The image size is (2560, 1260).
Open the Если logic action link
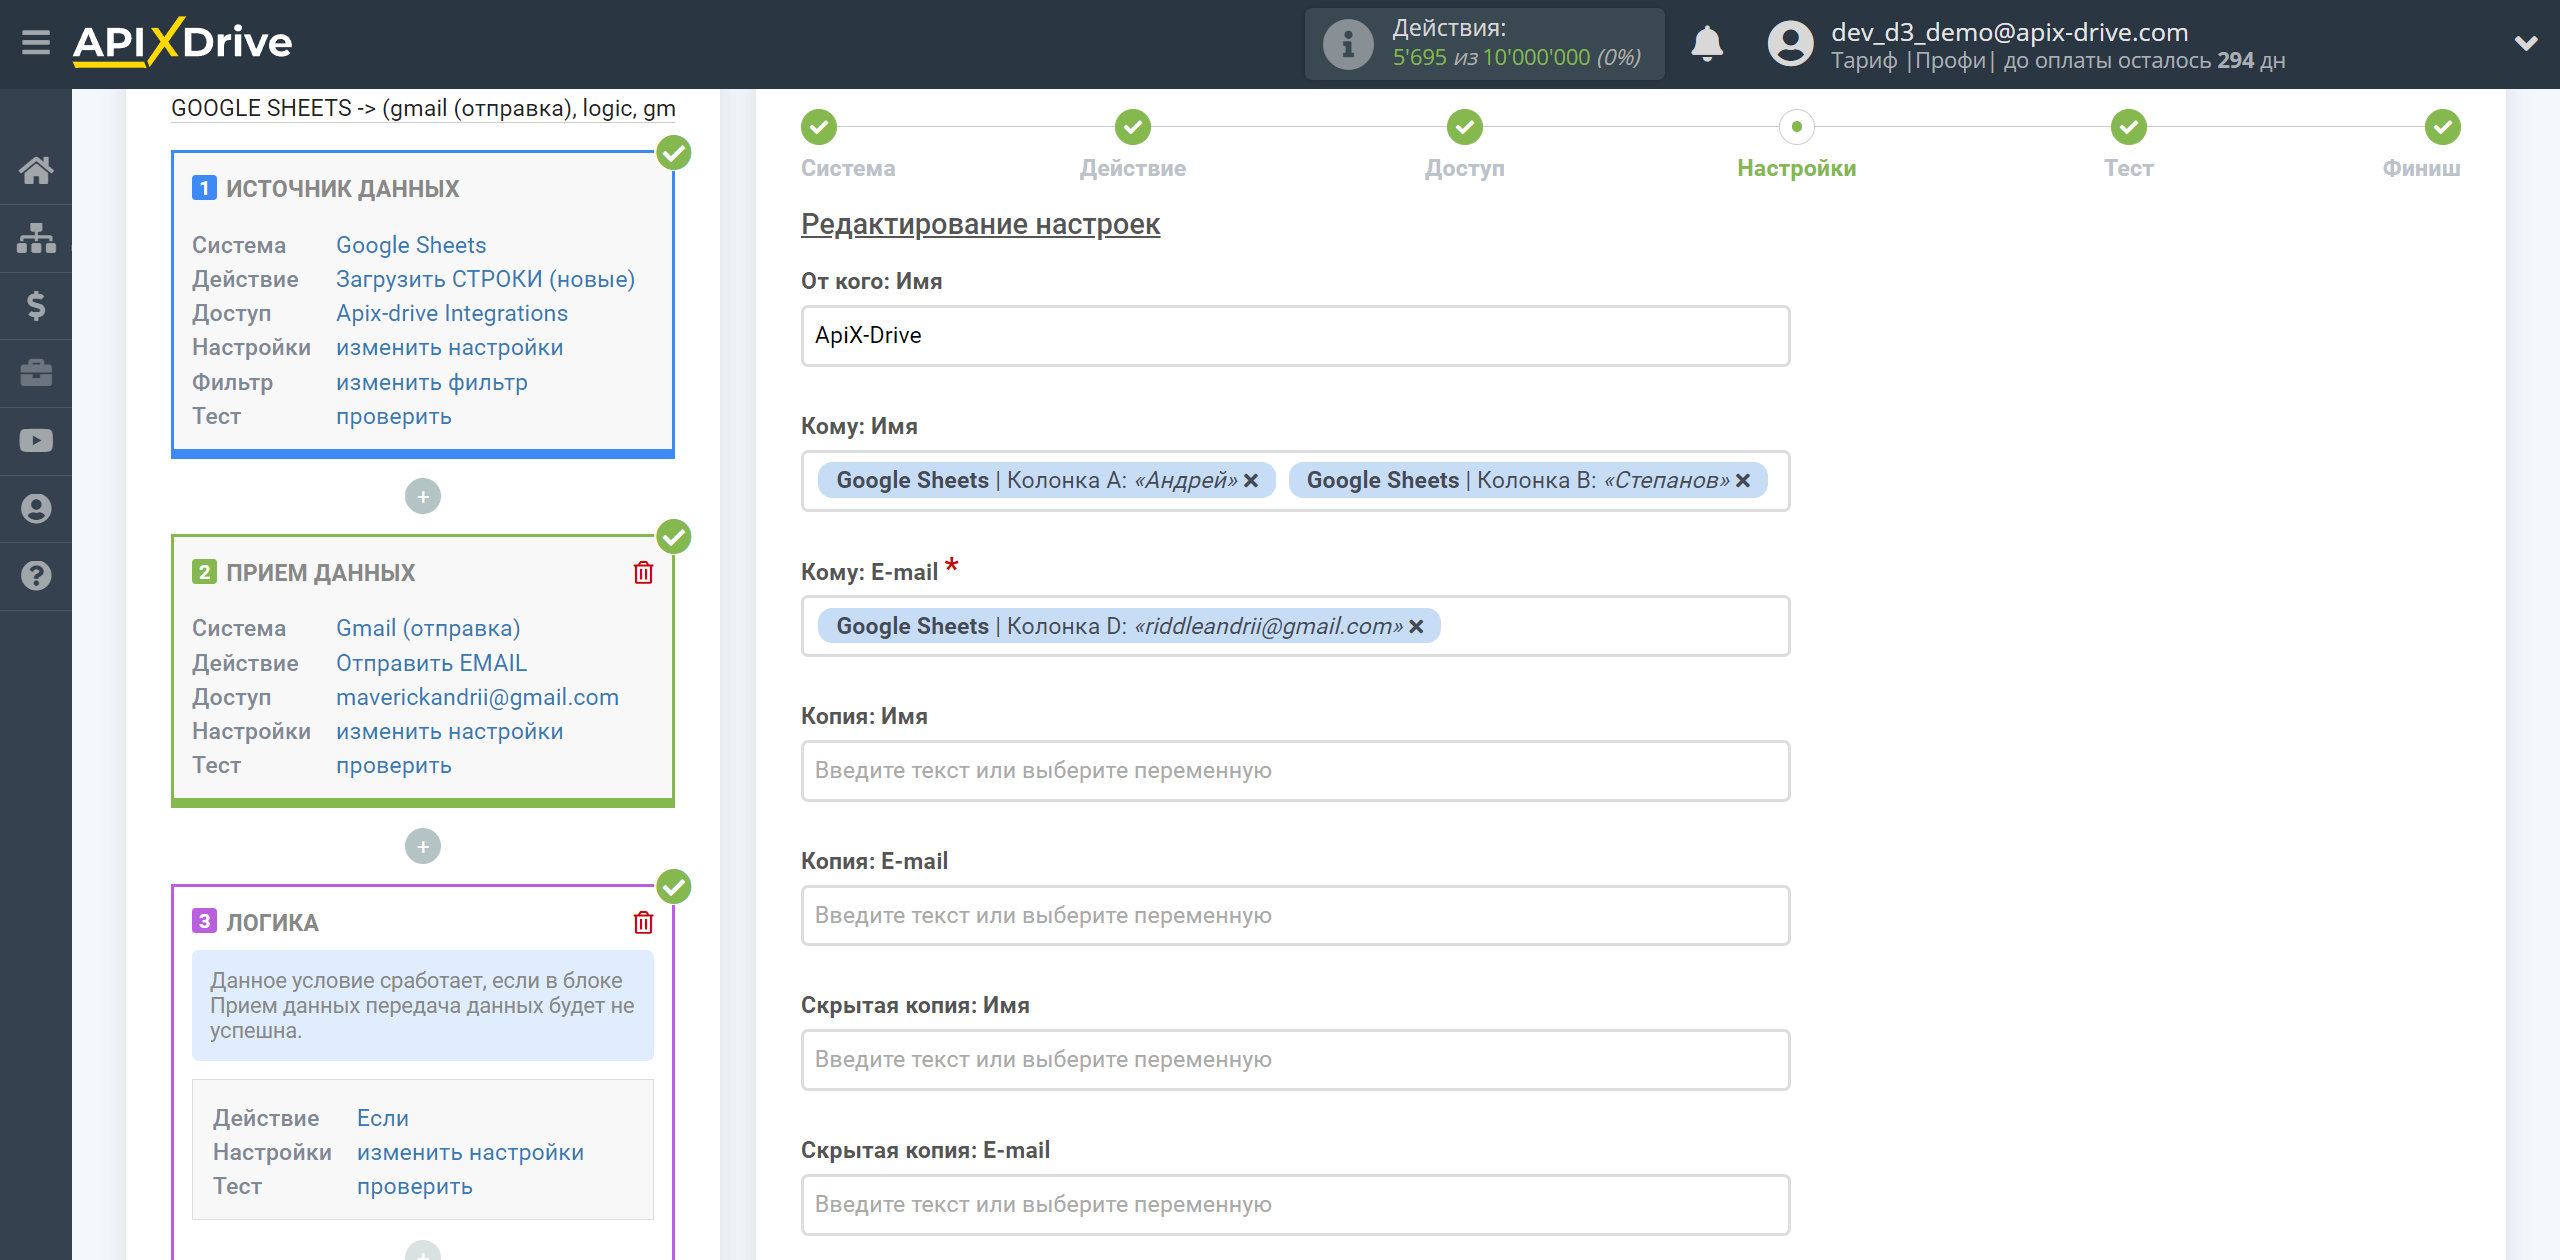click(383, 1118)
